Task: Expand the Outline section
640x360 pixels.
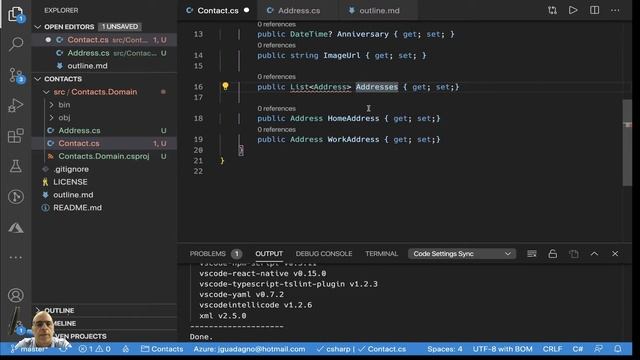Action: [59, 311]
